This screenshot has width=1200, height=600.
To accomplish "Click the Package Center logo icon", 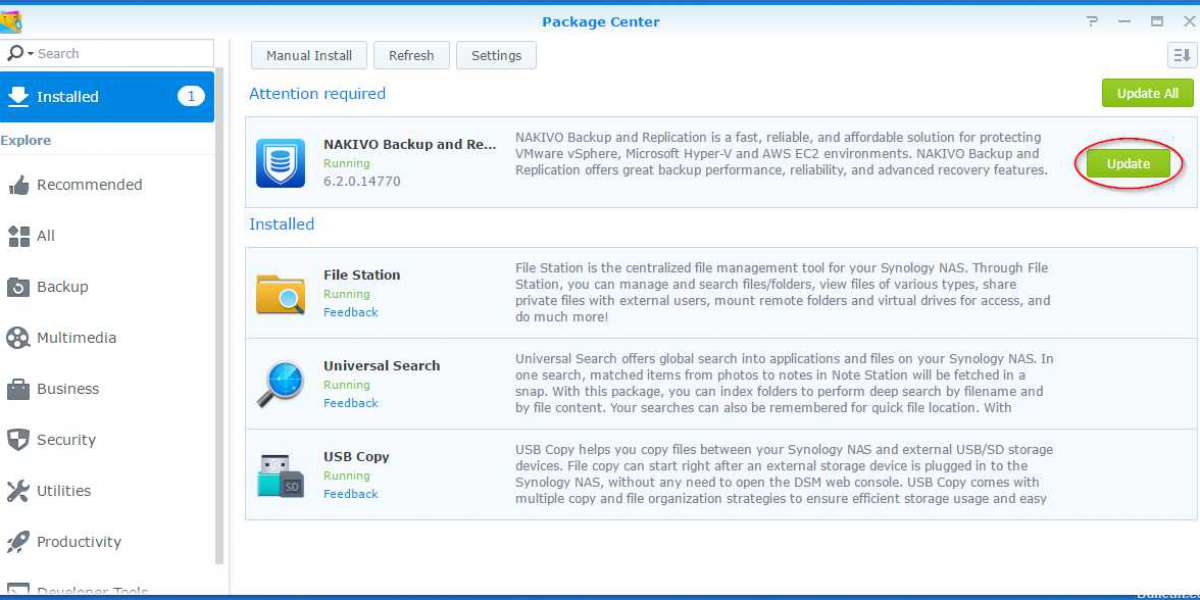I will click(12, 22).
